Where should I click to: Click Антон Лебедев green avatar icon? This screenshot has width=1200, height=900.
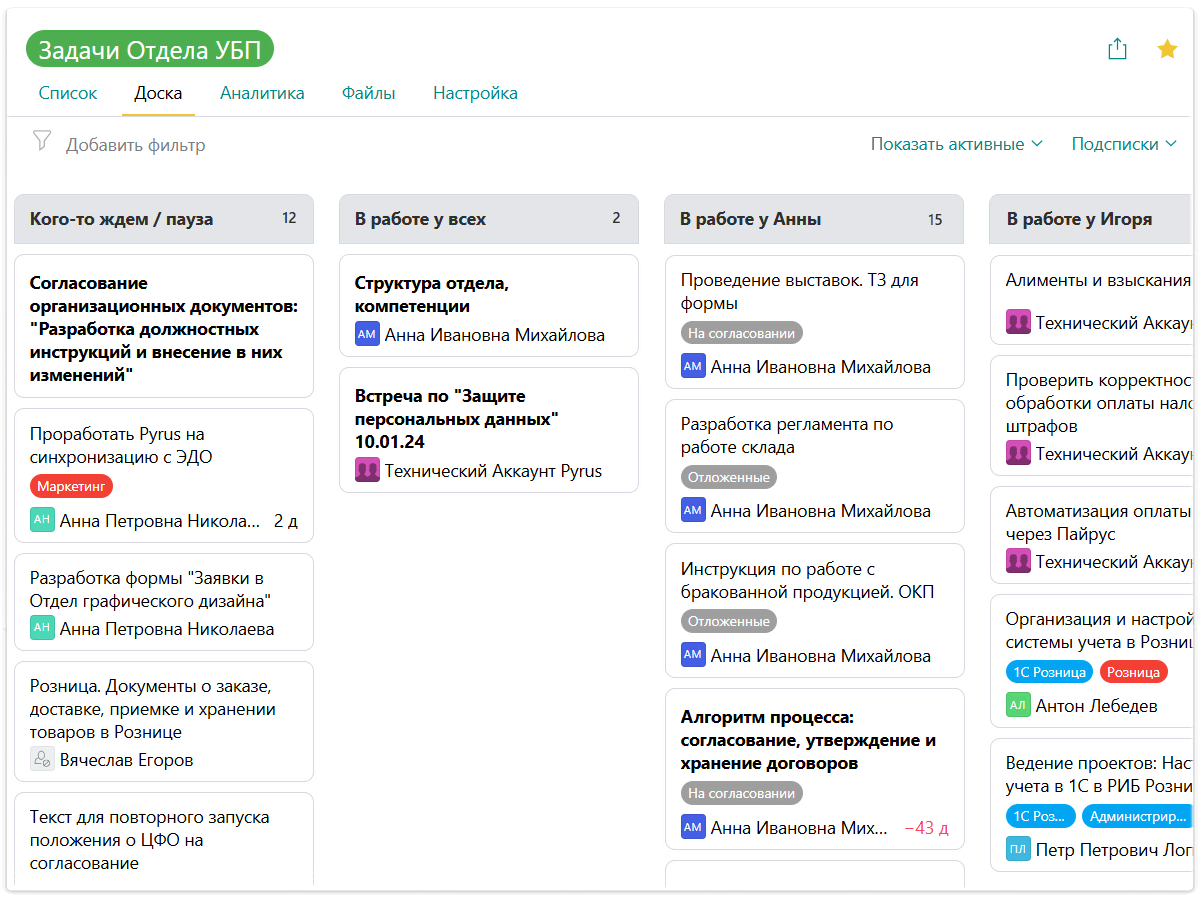1018,705
